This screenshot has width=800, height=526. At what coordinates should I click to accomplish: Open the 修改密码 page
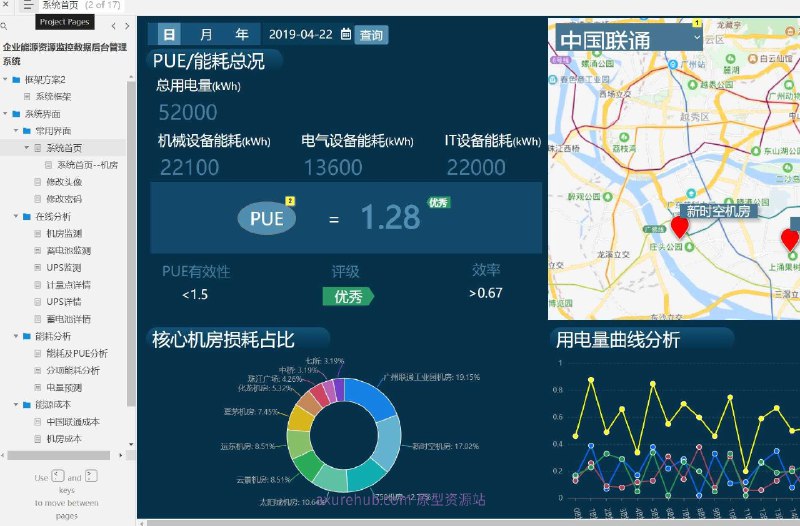click(64, 199)
